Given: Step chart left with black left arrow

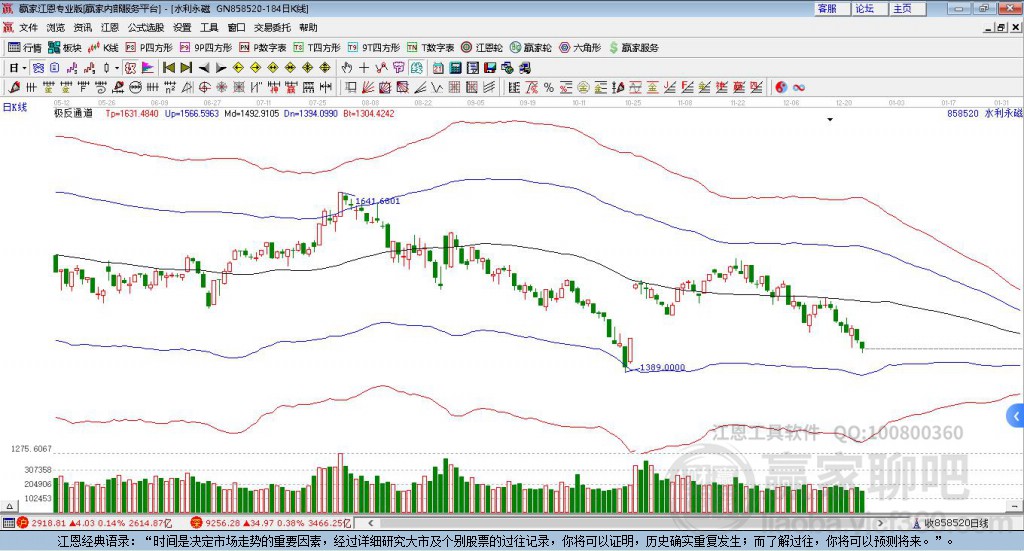Looking at the screenshot, I should 204,68.
